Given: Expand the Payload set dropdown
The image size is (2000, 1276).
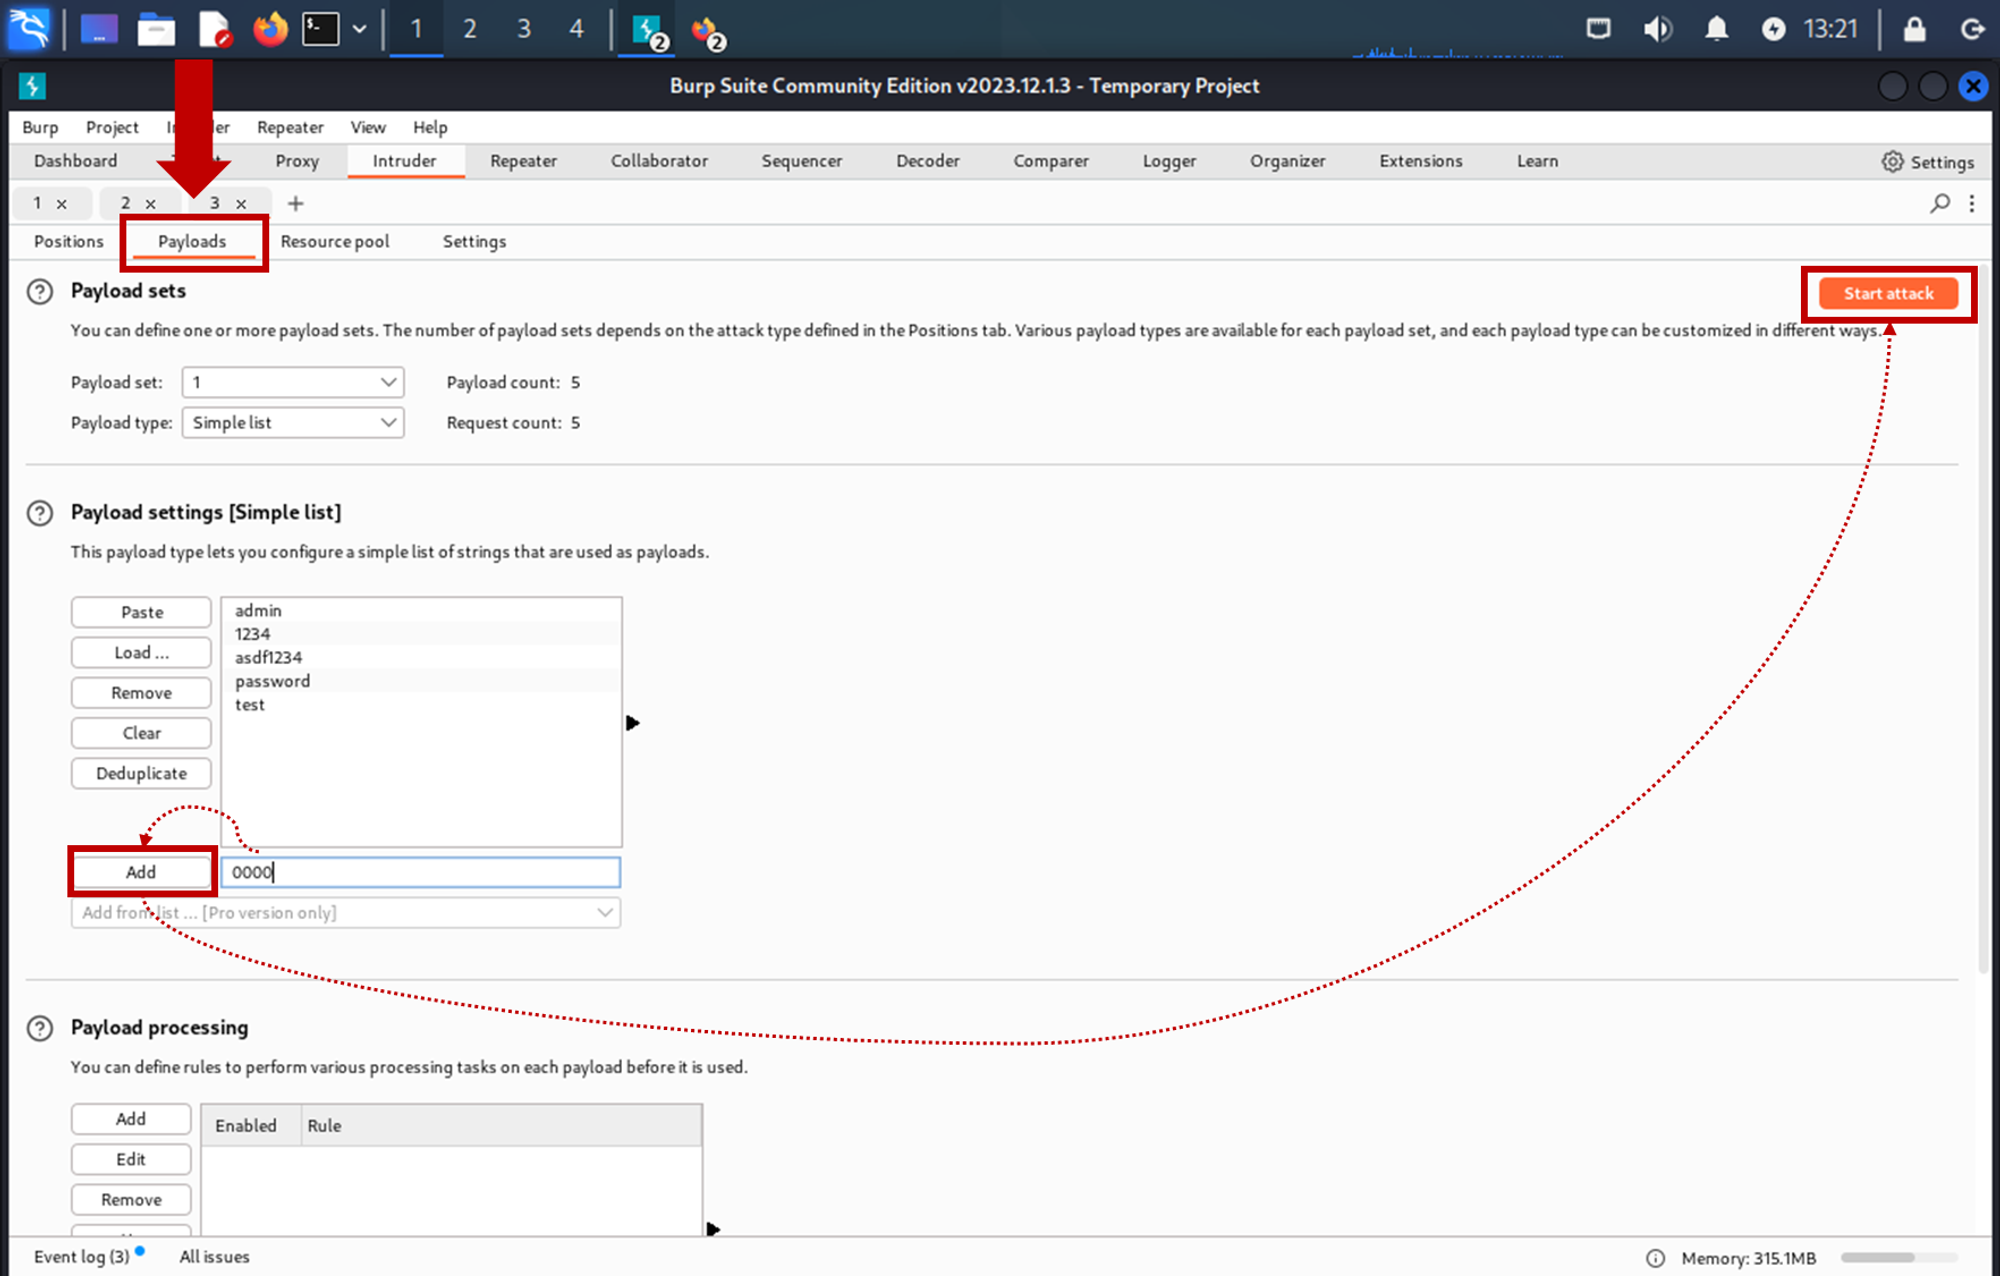Looking at the screenshot, I should tap(293, 382).
